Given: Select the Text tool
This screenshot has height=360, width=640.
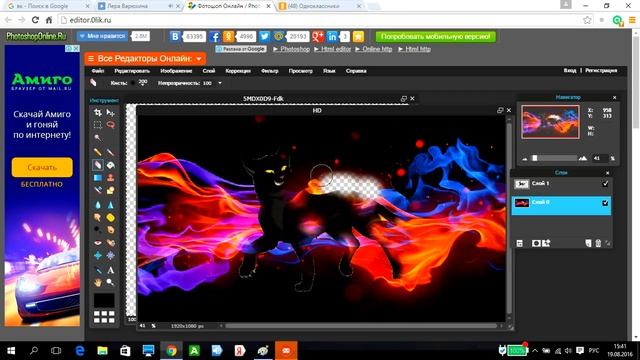Looking at the screenshot, I should click(x=110, y=270).
